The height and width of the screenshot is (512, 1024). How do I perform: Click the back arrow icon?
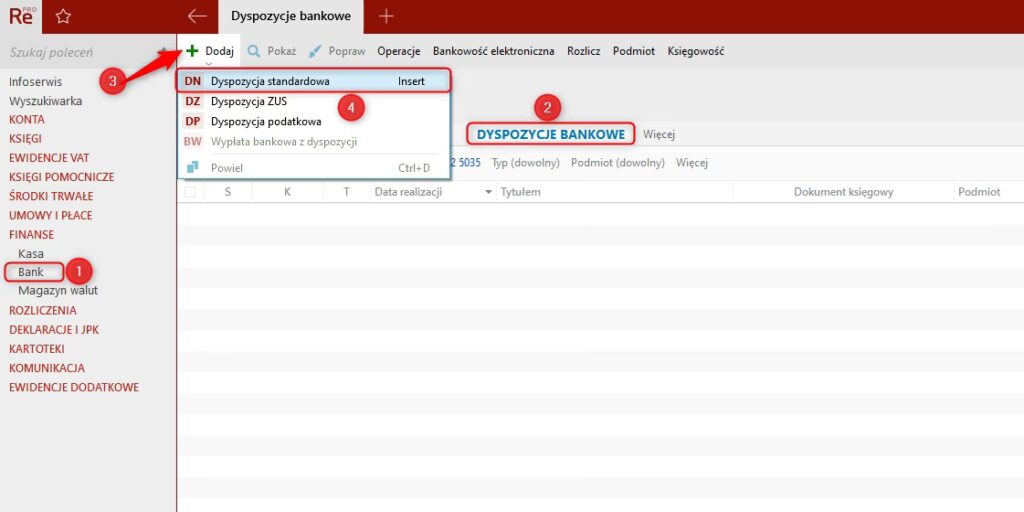(x=197, y=16)
